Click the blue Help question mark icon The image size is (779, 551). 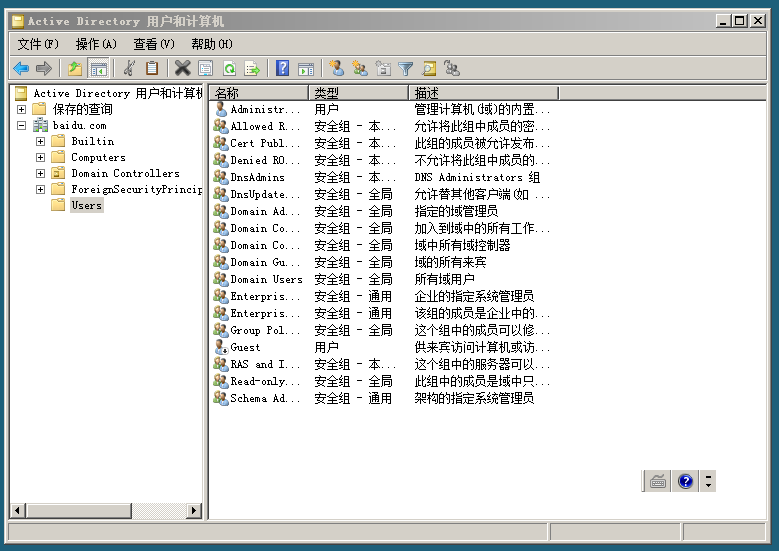(282, 68)
